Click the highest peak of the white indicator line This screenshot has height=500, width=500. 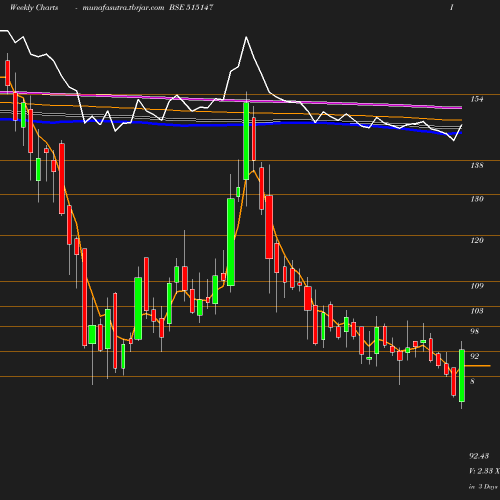pyautogui.click(x=246, y=37)
